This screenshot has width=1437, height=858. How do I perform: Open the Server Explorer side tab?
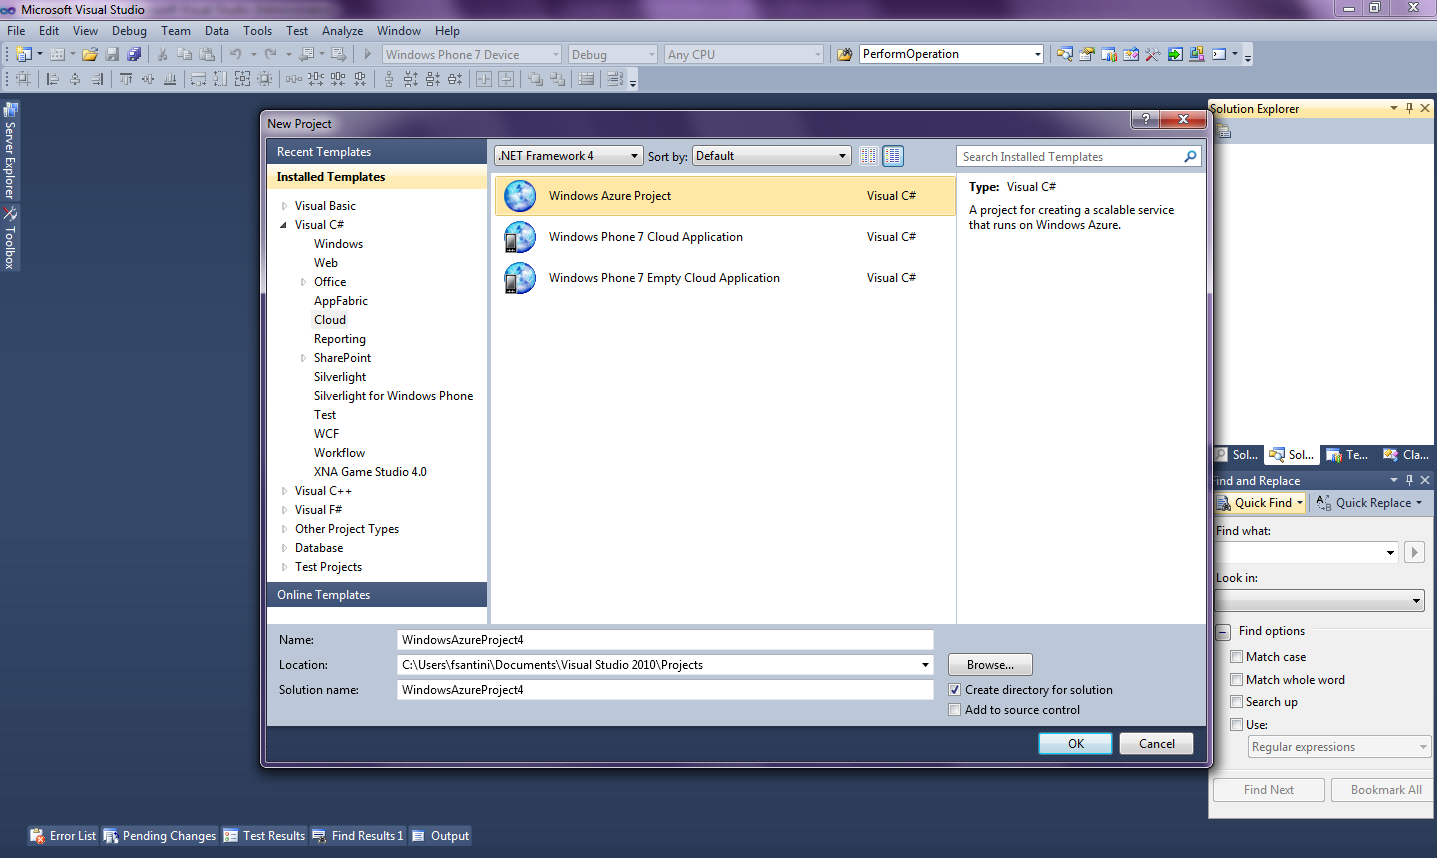(x=10, y=150)
